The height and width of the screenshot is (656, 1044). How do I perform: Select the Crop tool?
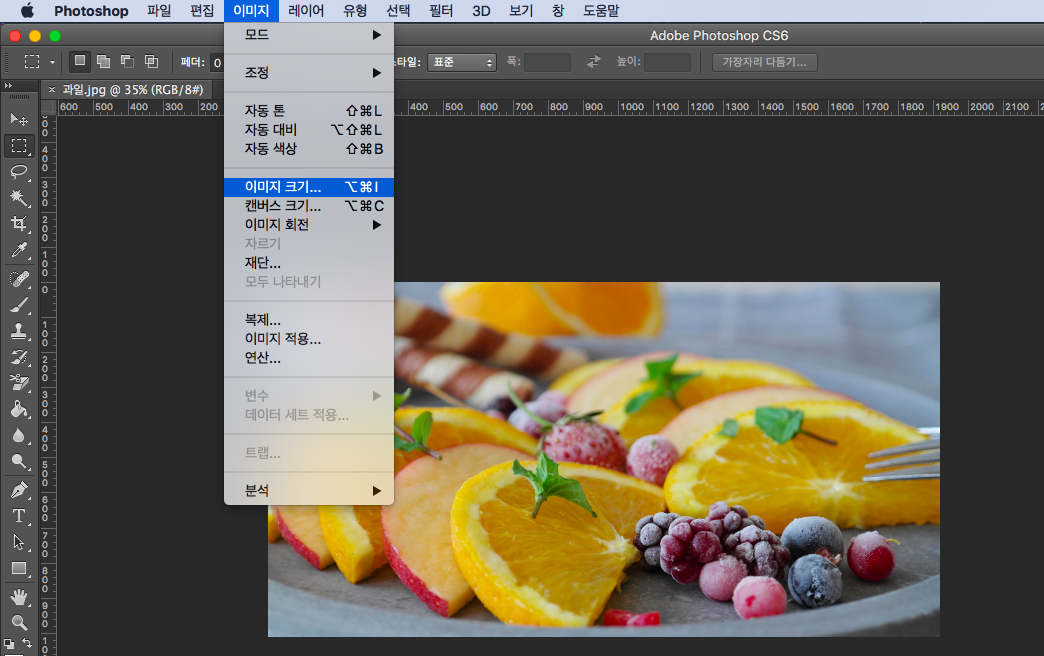[19, 224]
